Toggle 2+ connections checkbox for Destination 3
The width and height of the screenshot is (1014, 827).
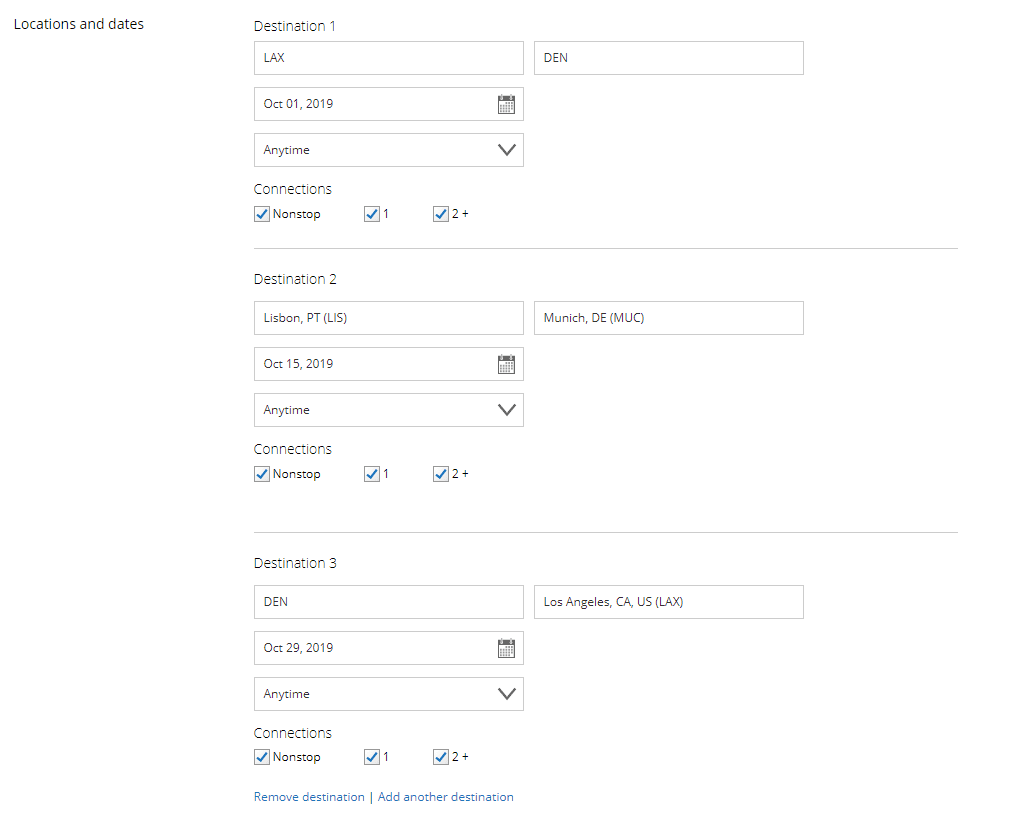click(x=441, y=757)
